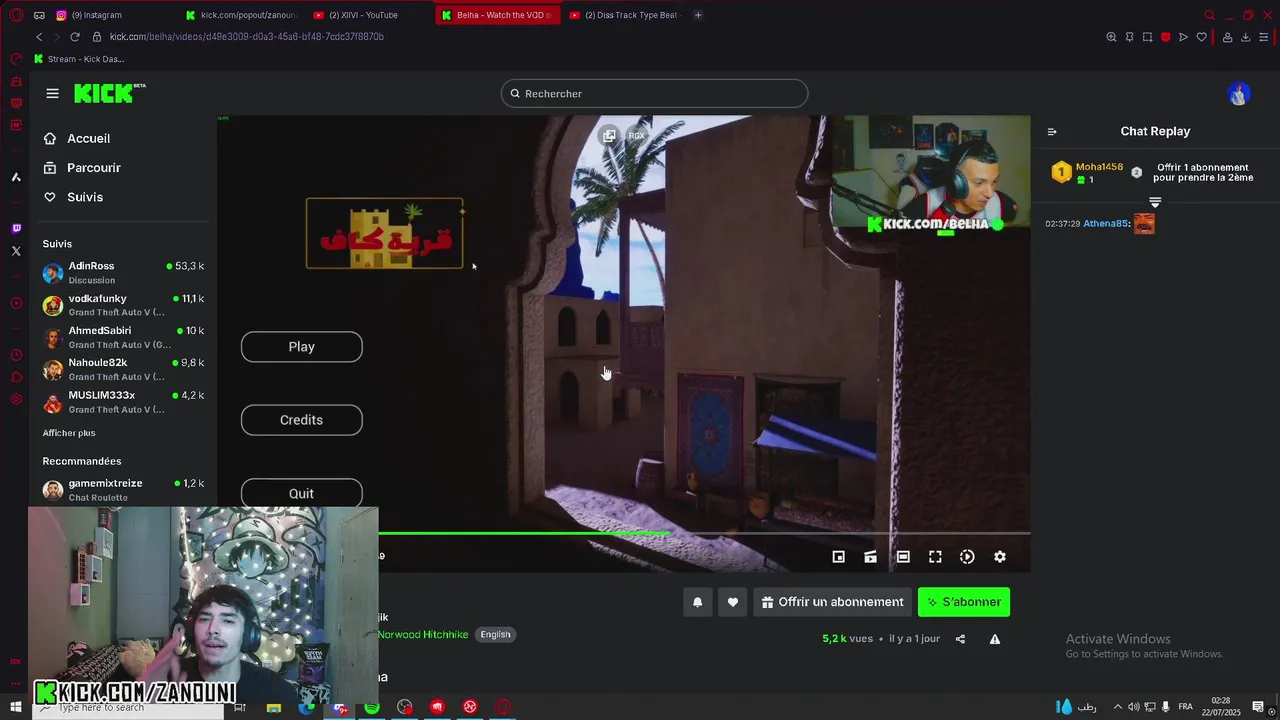Click the Offrir un abonnement button
Image resolution: width=1280 pixels, height=720 pixels.
click(833, 602)
